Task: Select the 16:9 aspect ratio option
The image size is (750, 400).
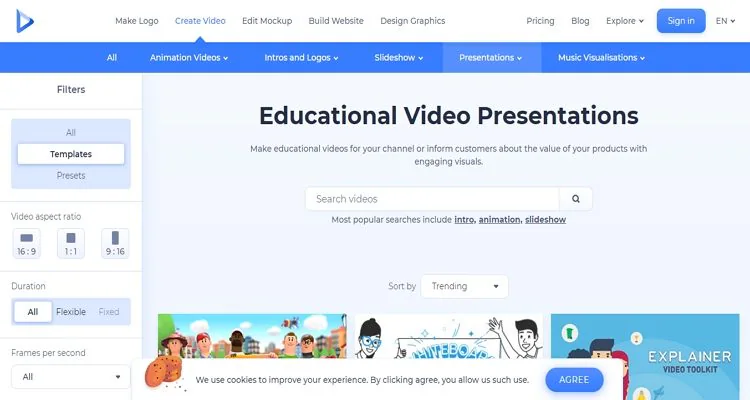Action: [x=26, y=244]
